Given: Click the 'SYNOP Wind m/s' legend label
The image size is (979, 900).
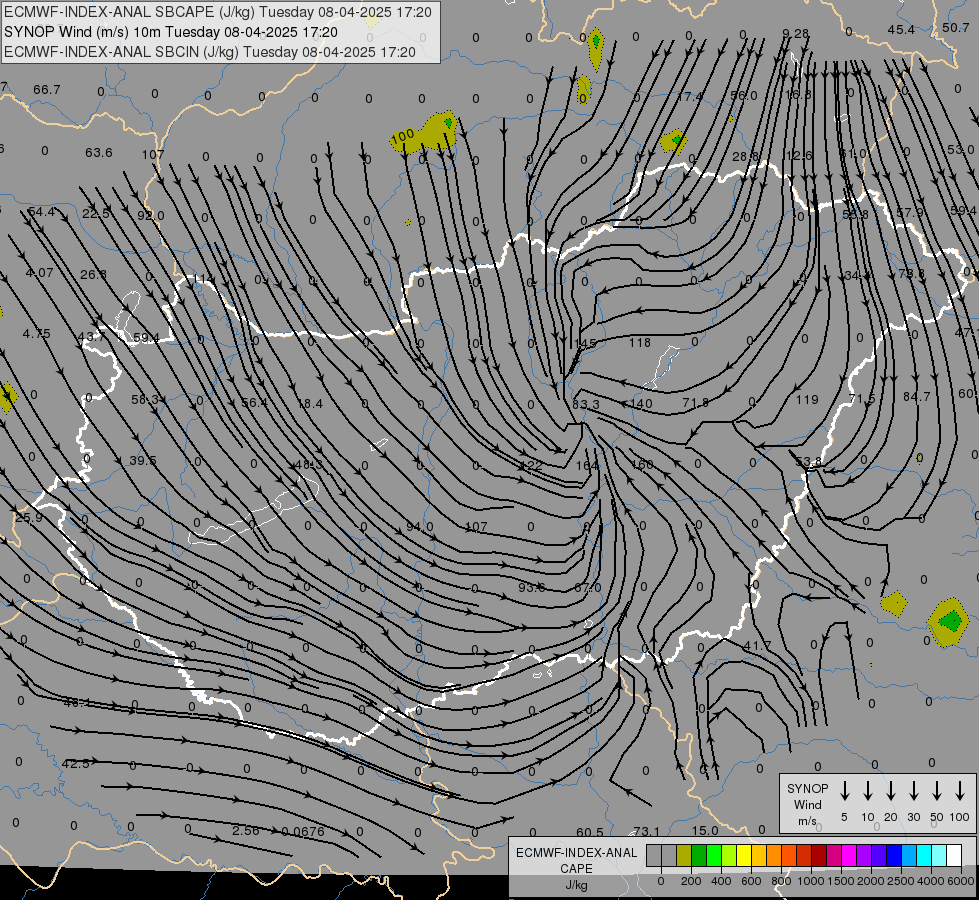Looking at the screenshot, I should click(x=807, y=804).
